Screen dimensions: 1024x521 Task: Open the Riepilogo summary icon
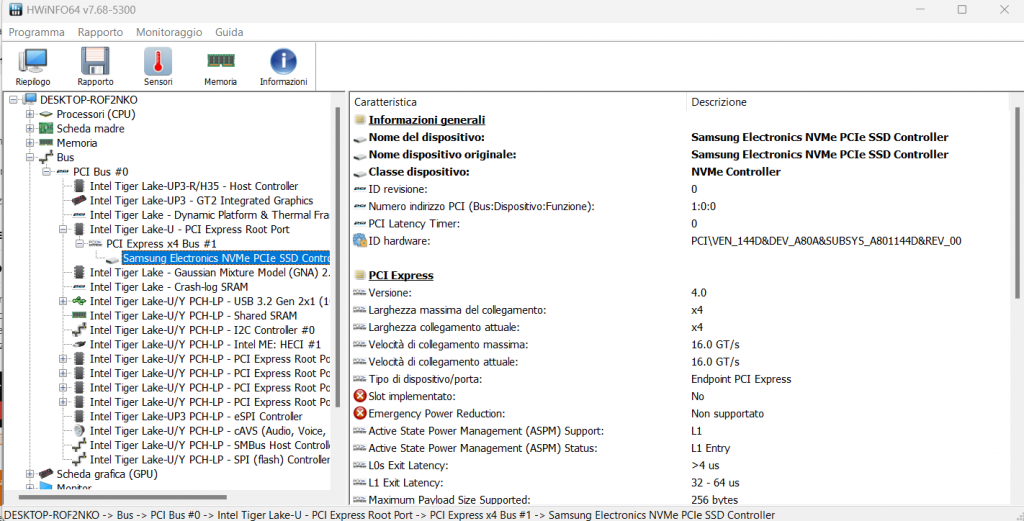click(32, 66)
